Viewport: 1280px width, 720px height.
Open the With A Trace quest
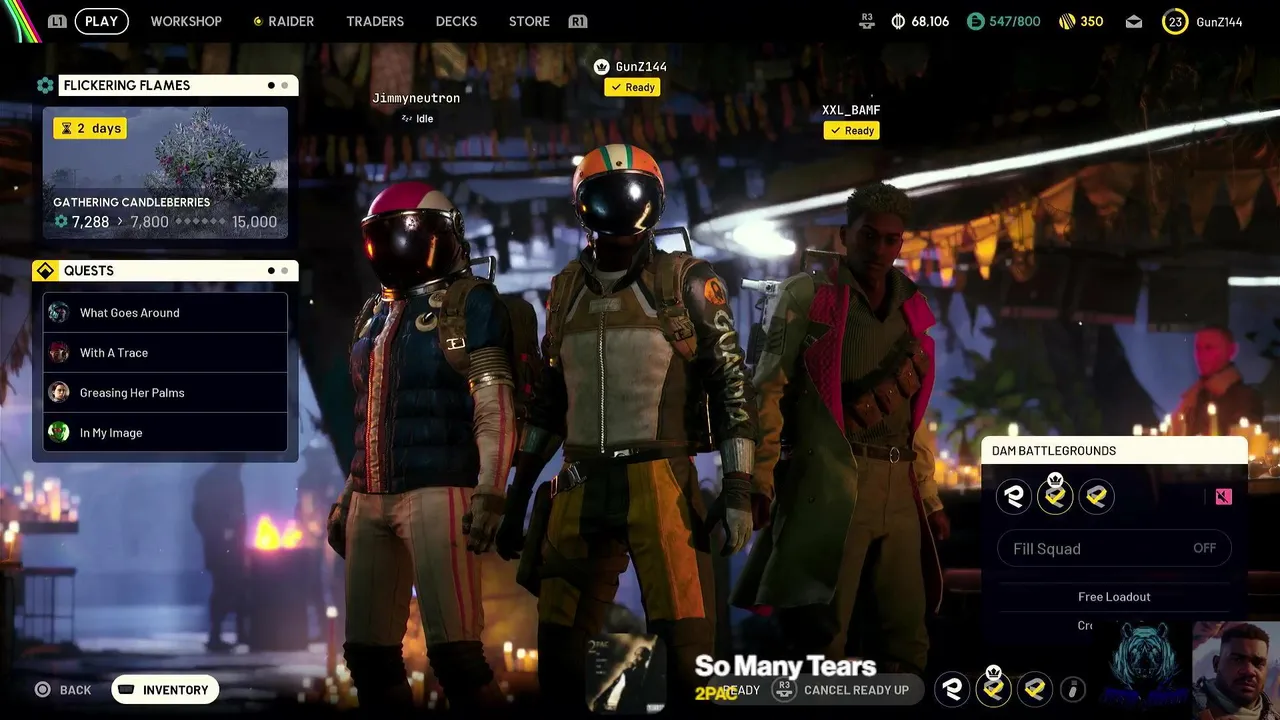coord(165,353)
